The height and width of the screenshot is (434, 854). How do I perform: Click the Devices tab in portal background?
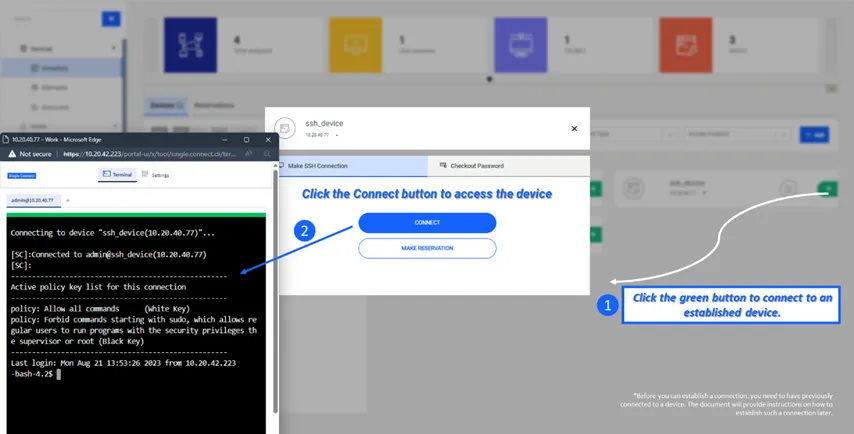click(x=166, y=105)
